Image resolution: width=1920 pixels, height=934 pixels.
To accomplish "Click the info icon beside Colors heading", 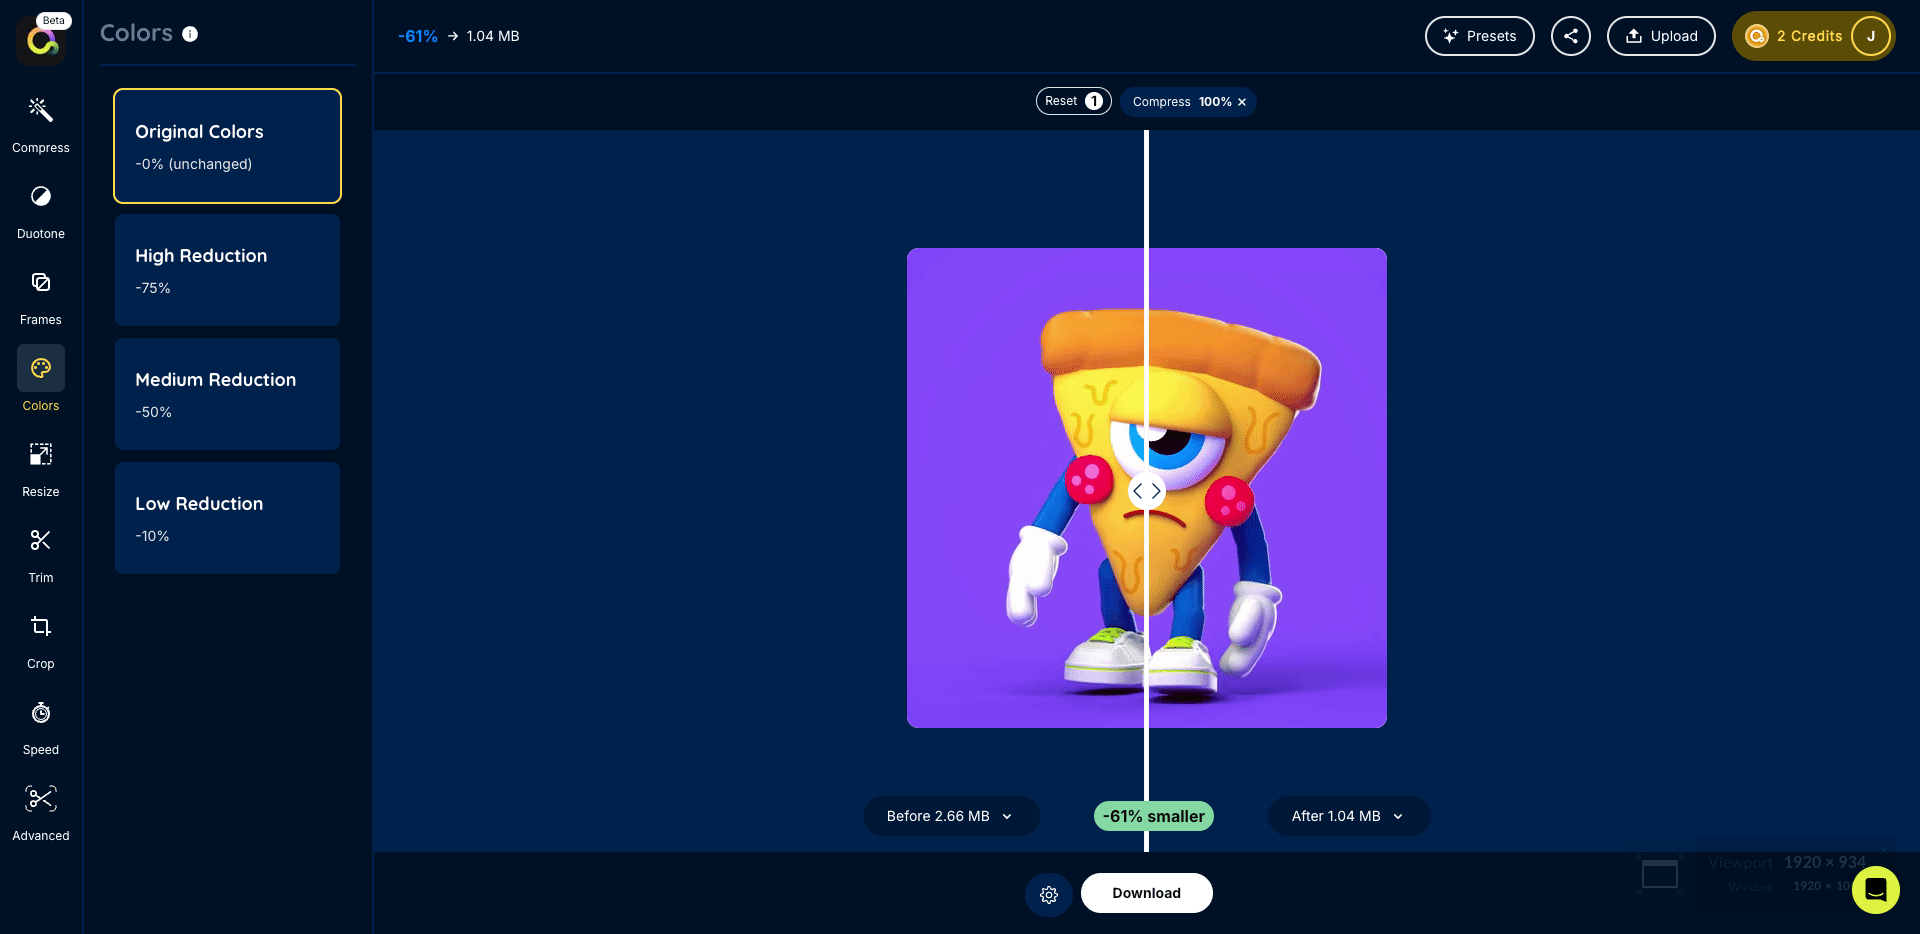I will click(x=190, y=34).
